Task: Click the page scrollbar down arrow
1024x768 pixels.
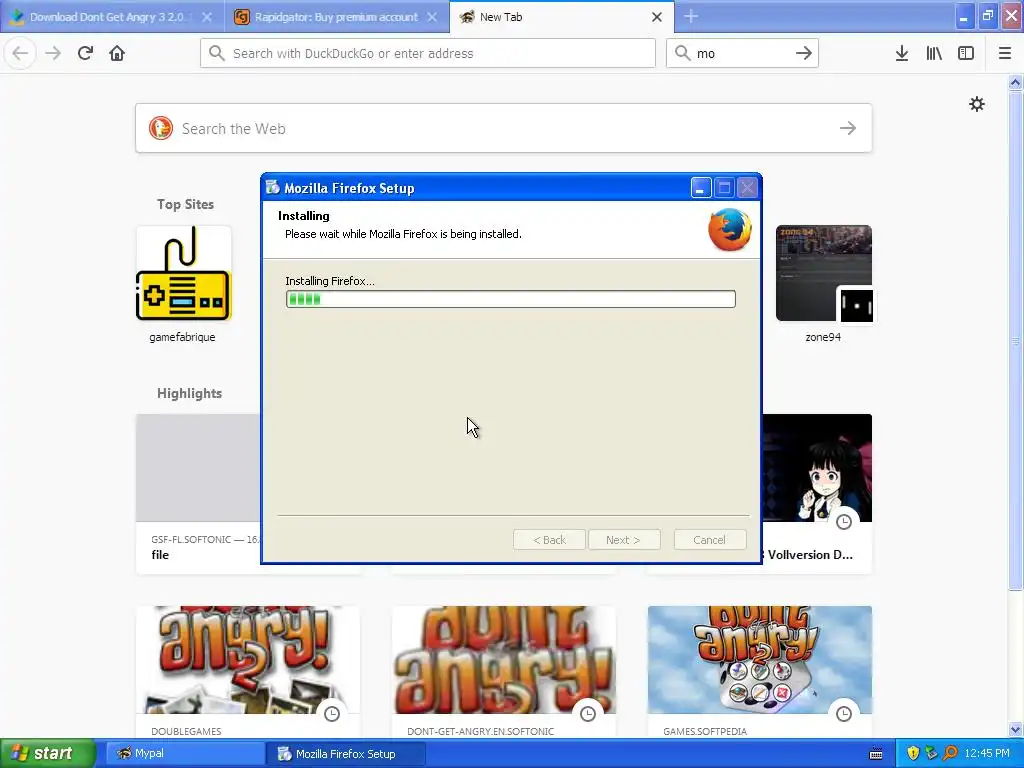Action: pos(1015,729)
